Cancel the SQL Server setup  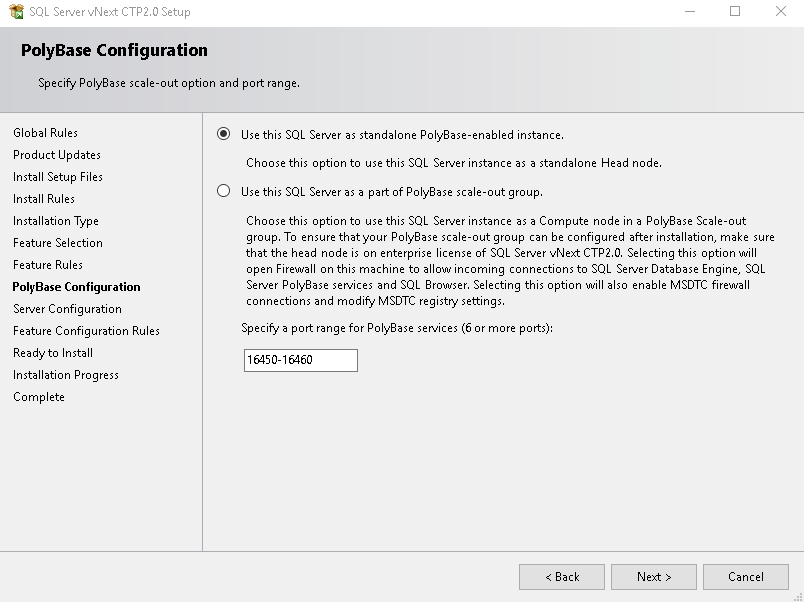pyautogui.click(x=745, y=577)
